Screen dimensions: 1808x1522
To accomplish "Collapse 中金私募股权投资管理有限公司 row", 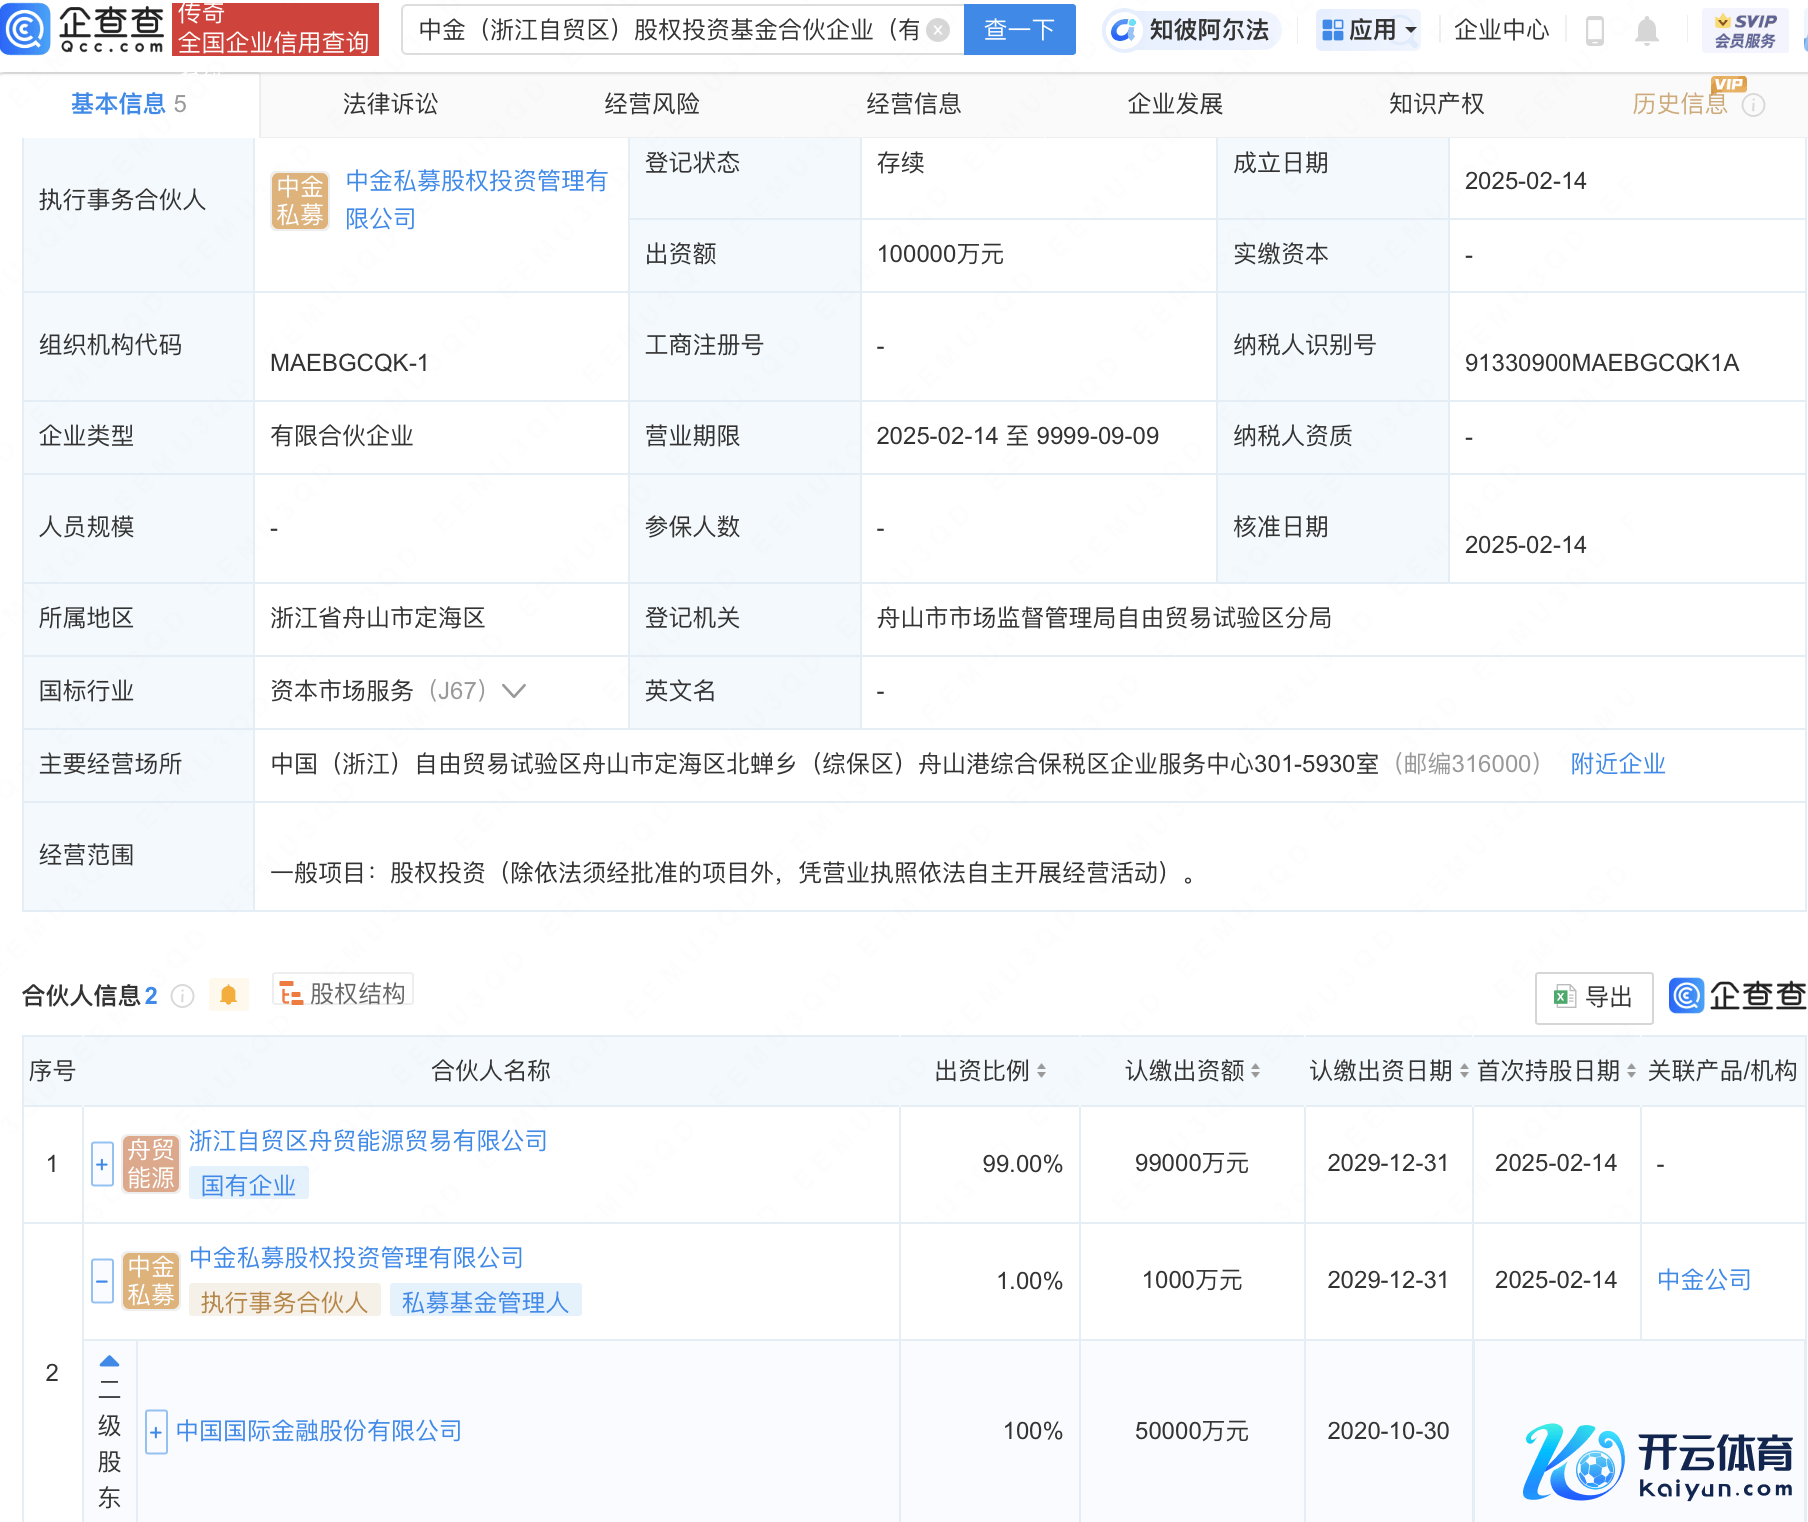I will pyautogui.click(x=102, y=1281).
